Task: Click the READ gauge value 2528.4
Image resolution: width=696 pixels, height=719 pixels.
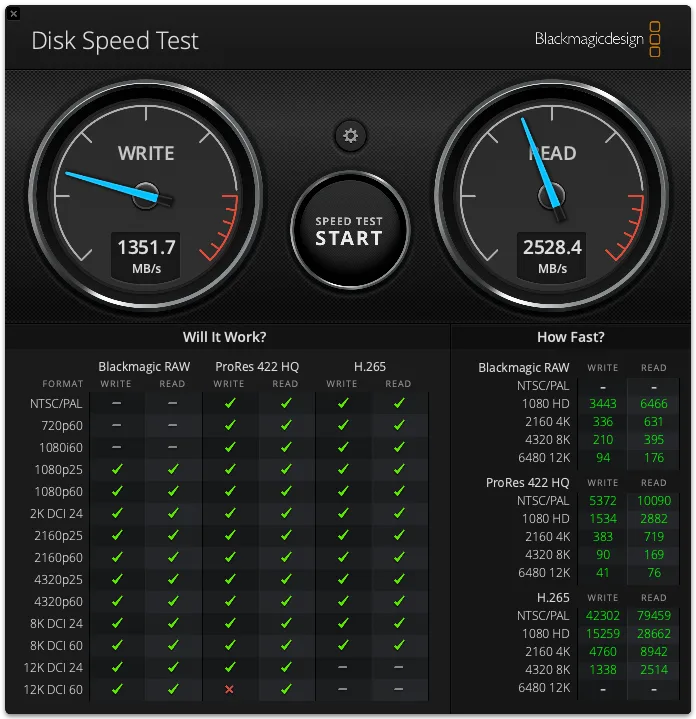Action: coord(552,248)
